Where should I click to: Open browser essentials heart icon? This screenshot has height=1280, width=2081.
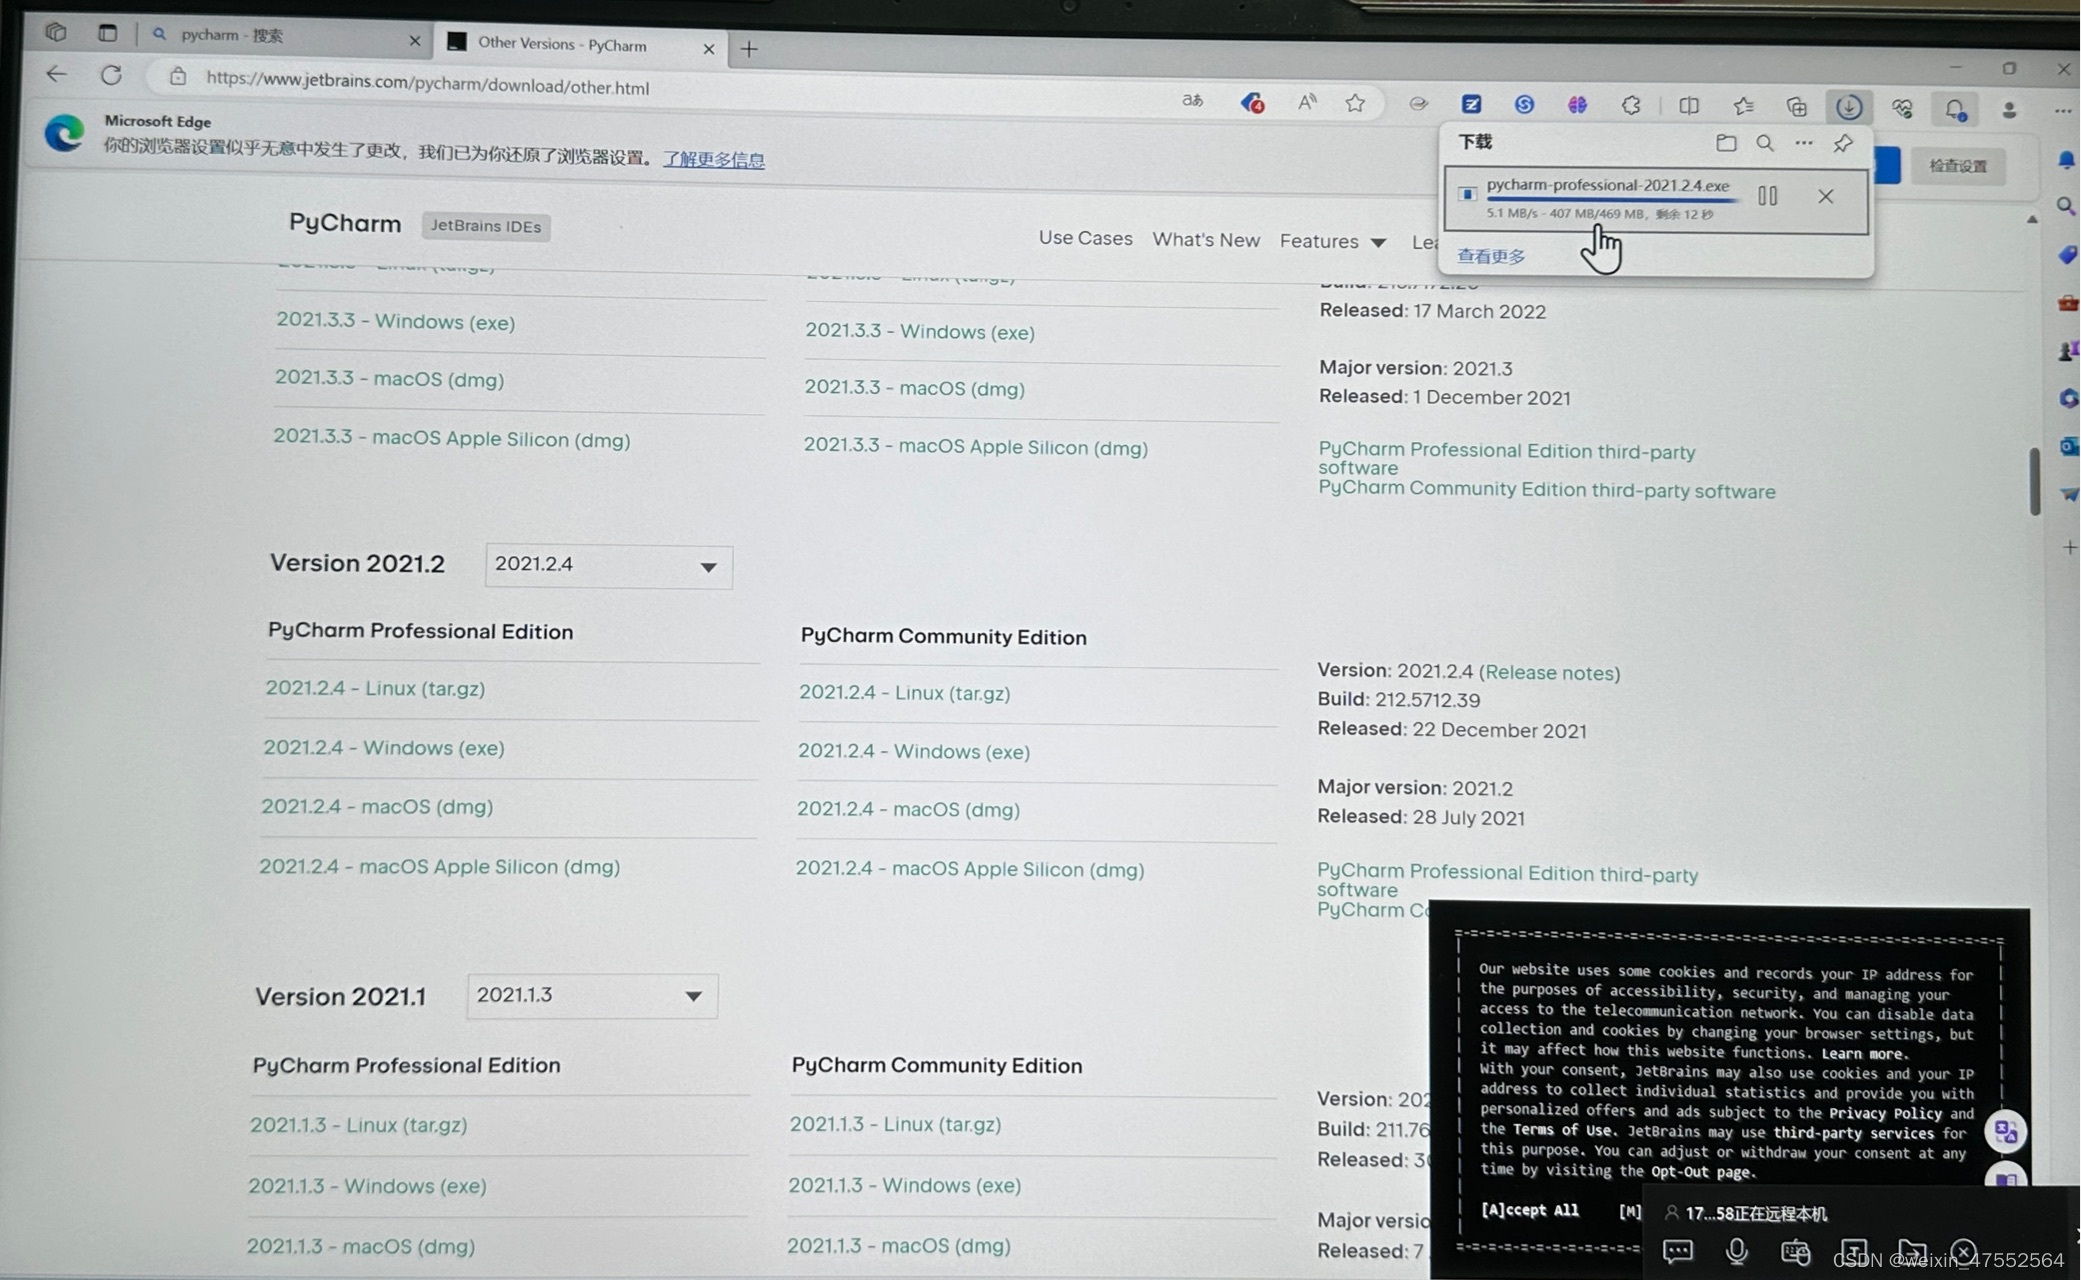point(1902,108)
